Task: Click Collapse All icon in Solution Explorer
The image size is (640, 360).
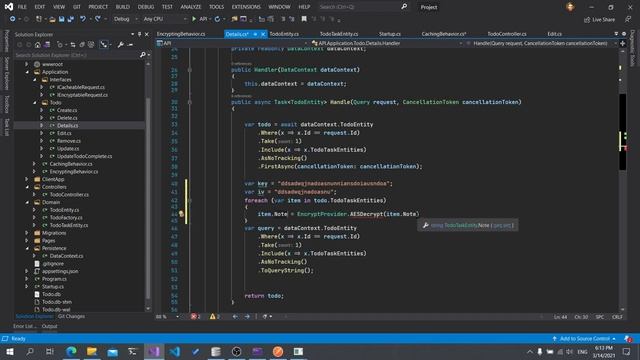Action: coord(82,44)
